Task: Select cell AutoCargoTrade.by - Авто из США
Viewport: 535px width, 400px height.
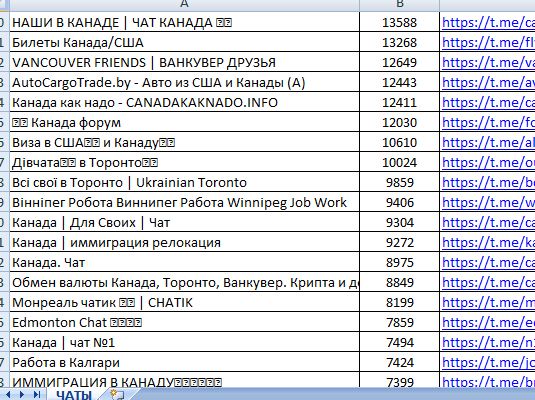Action: [x=185, y=83]
